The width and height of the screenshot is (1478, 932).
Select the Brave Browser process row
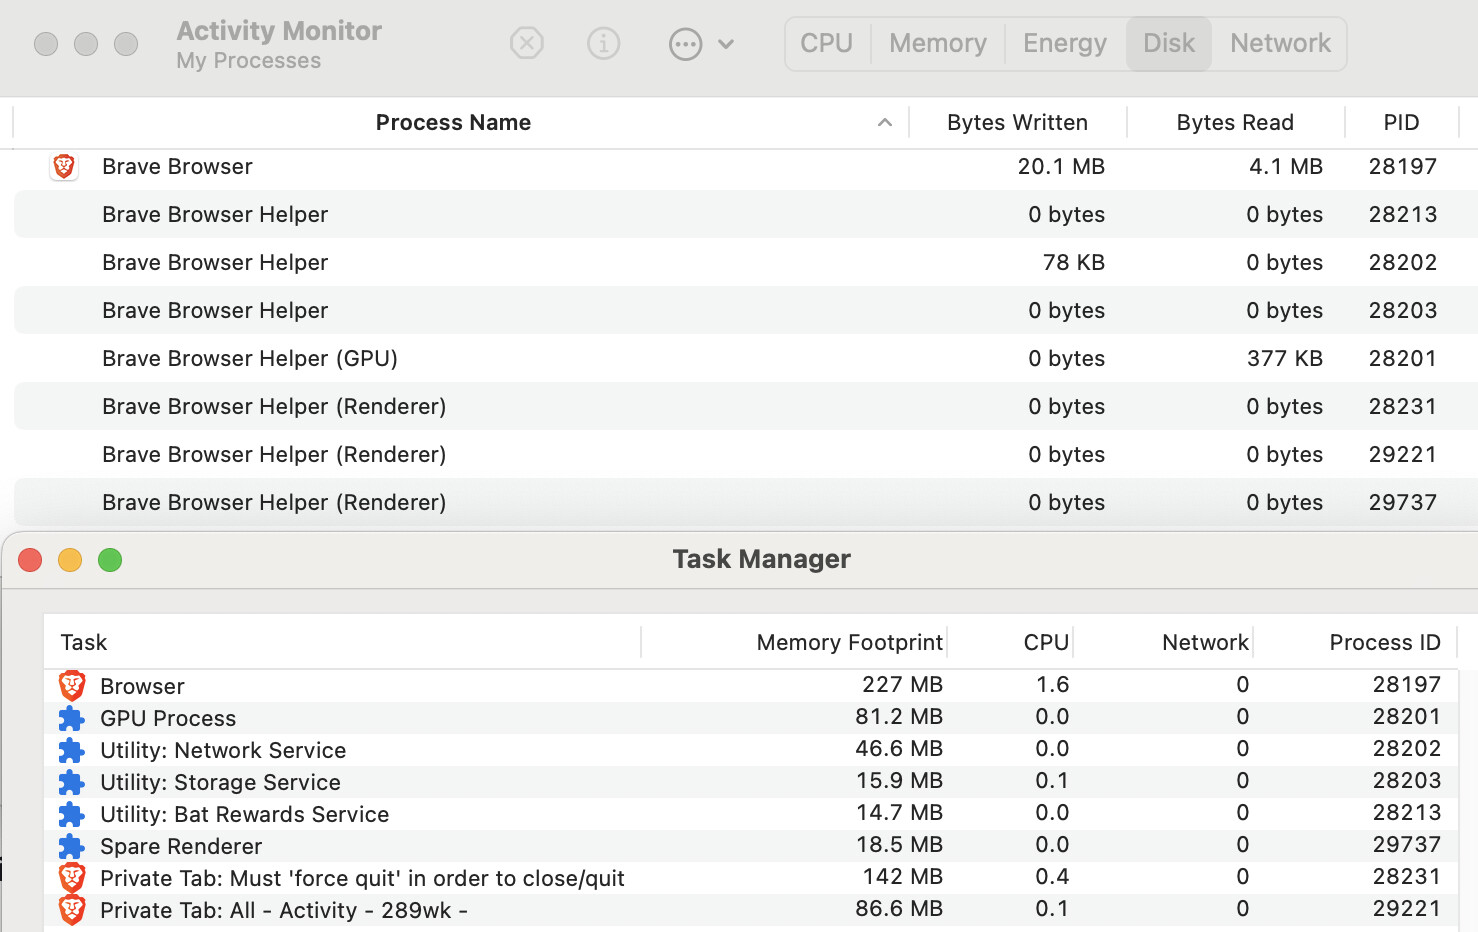[745, 166]
